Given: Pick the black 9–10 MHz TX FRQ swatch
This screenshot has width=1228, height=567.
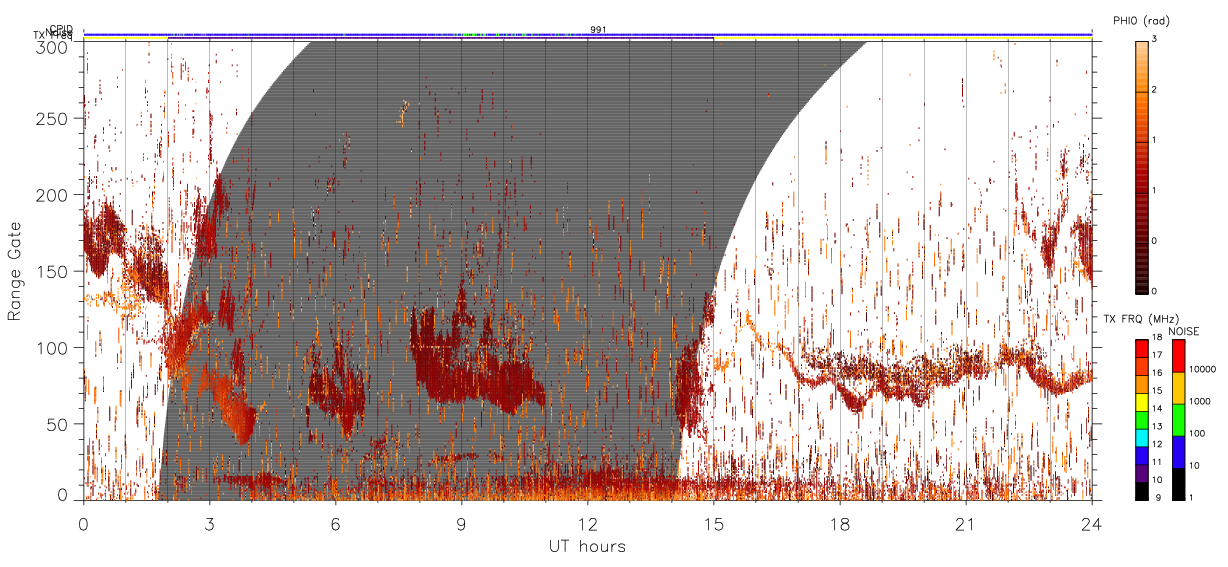Looking at the screenshot, I should point(1141,491).
